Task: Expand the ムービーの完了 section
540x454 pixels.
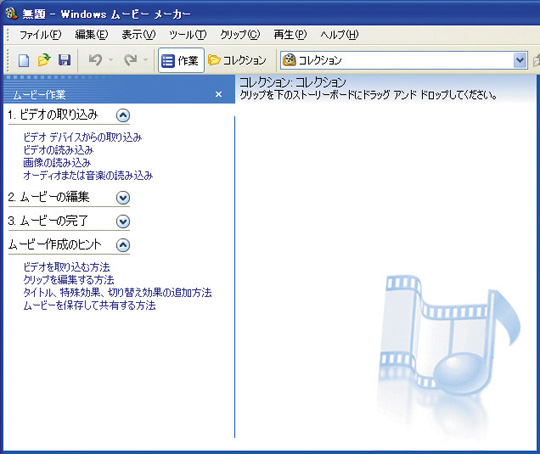Action: (x=123, y=221)
